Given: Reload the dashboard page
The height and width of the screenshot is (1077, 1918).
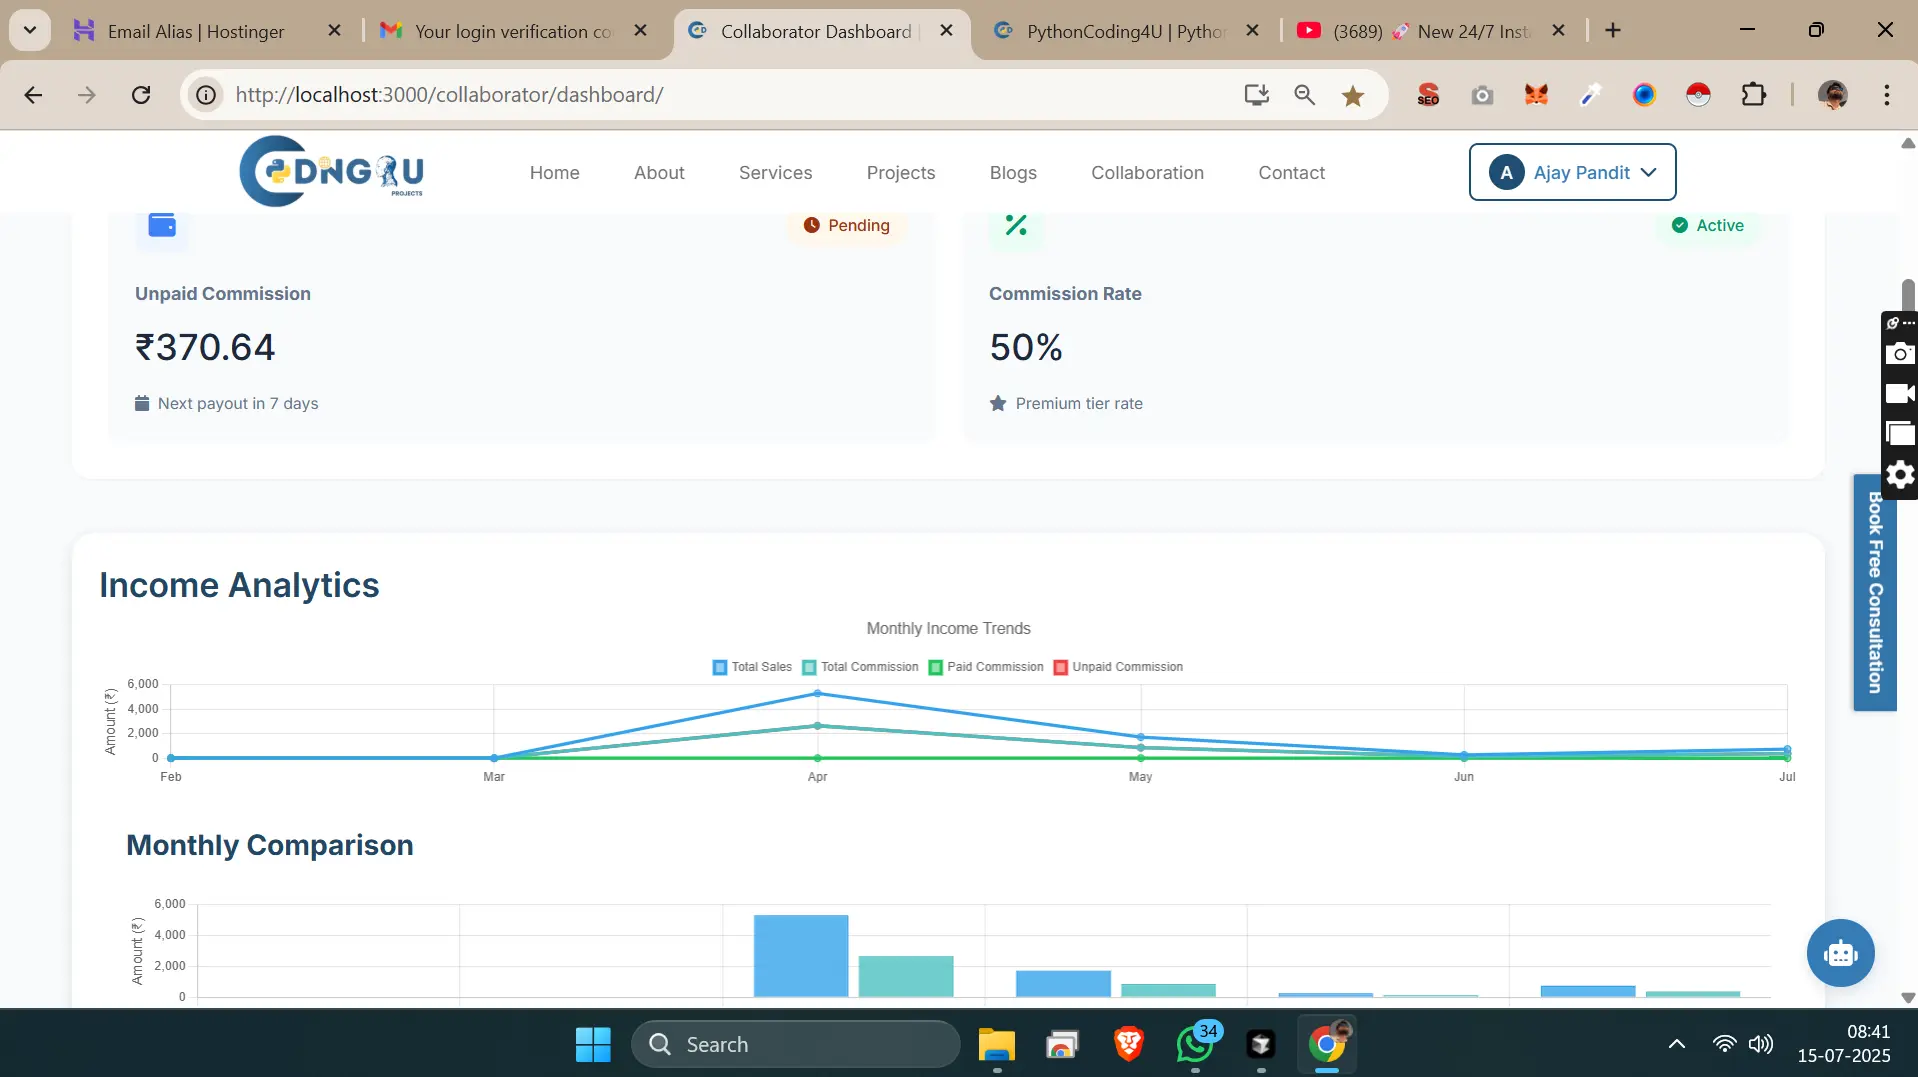Looking at the screenshot, I should (141, 95).
